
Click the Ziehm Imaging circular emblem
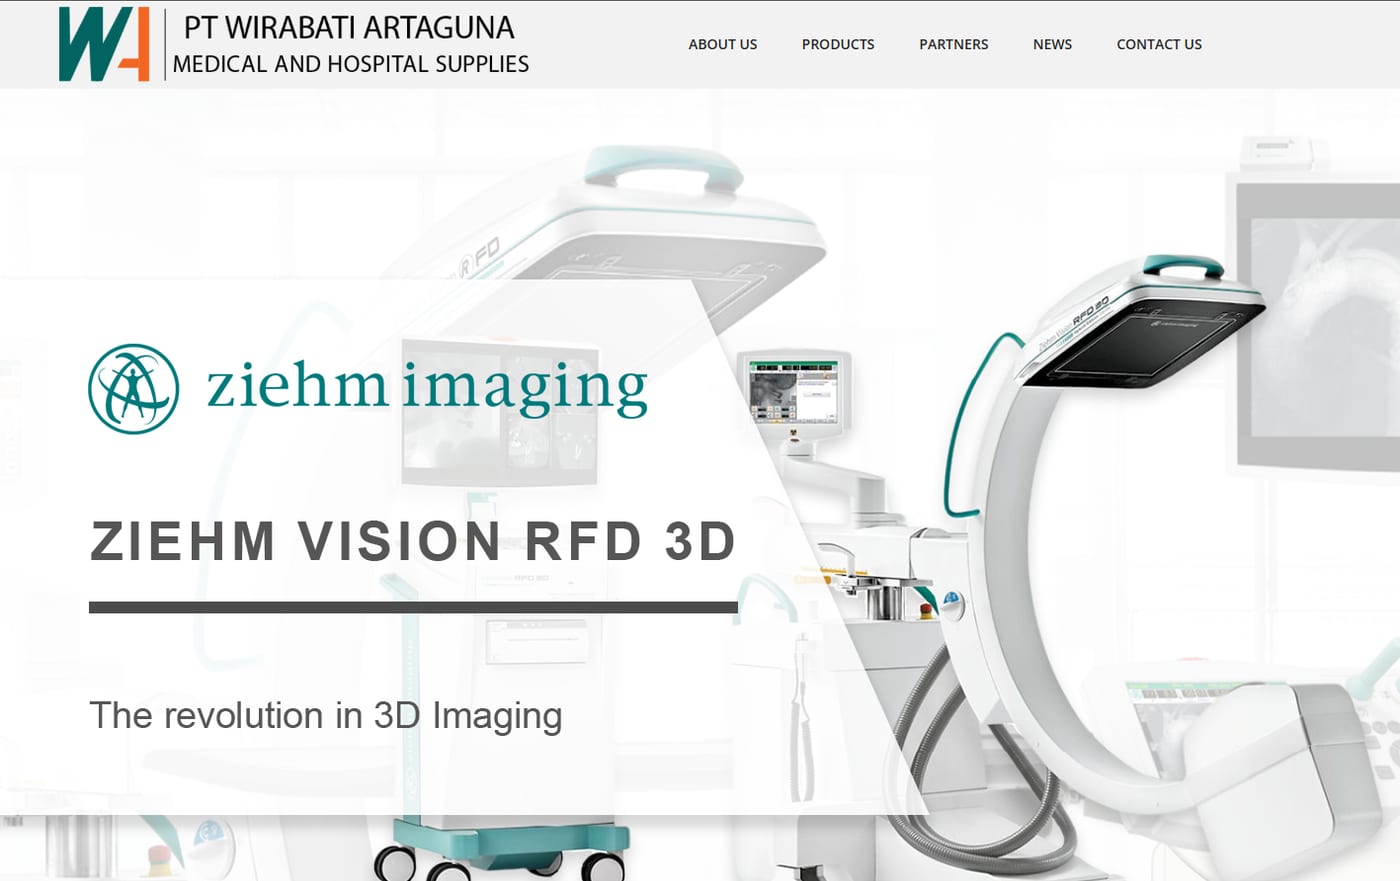click(134, 389)
